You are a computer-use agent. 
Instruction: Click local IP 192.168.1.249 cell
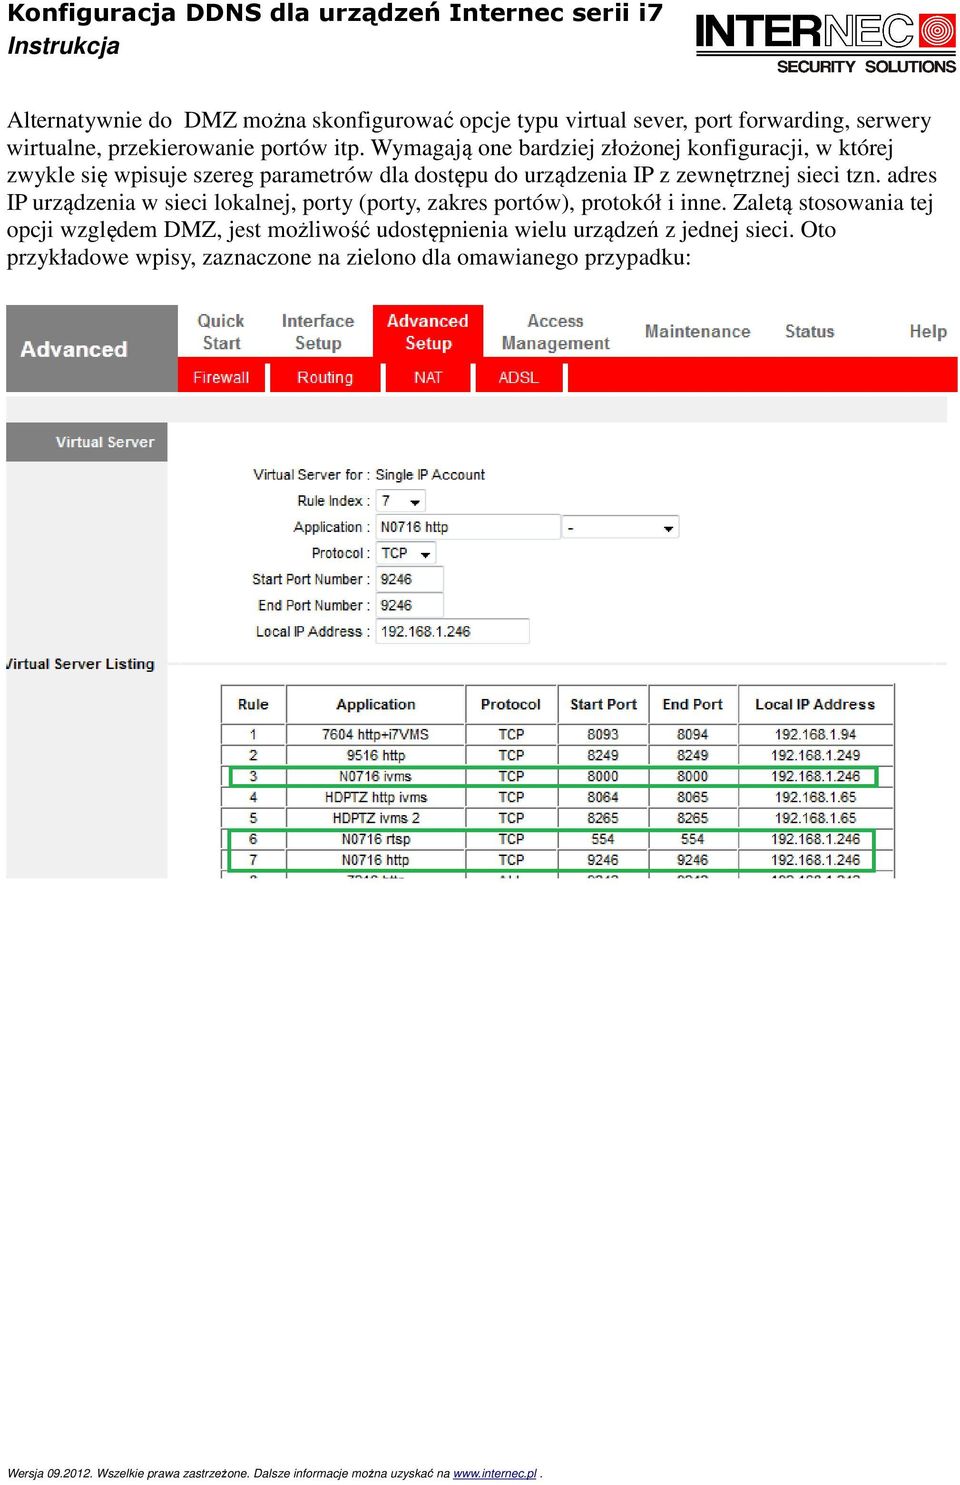(x=815, y=755)
